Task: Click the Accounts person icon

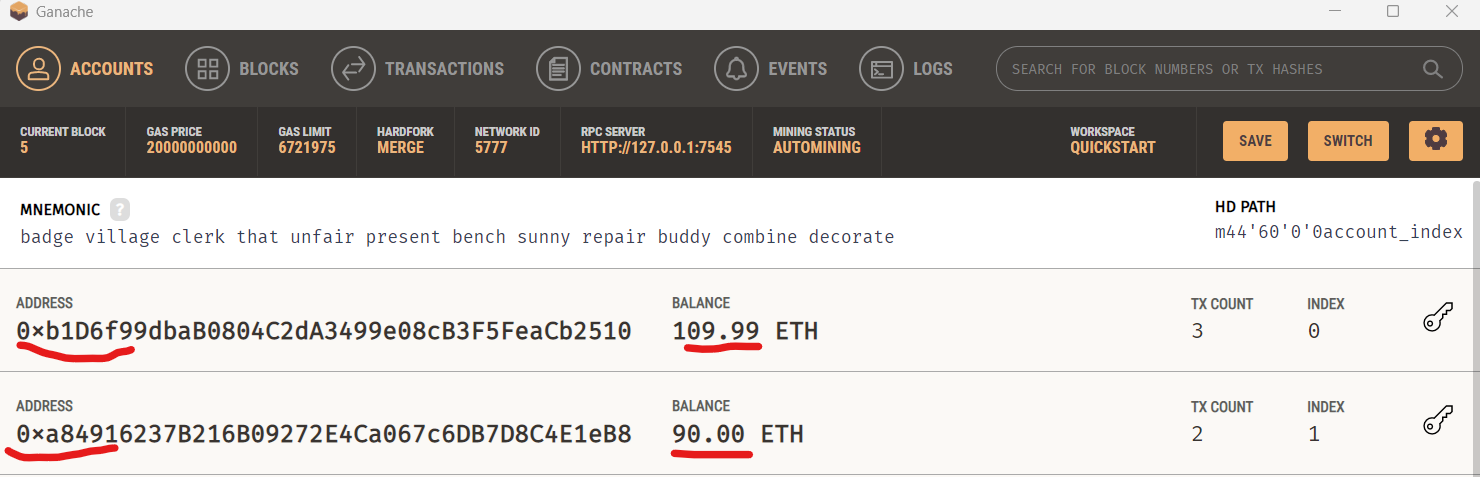Action: (39, 69)
